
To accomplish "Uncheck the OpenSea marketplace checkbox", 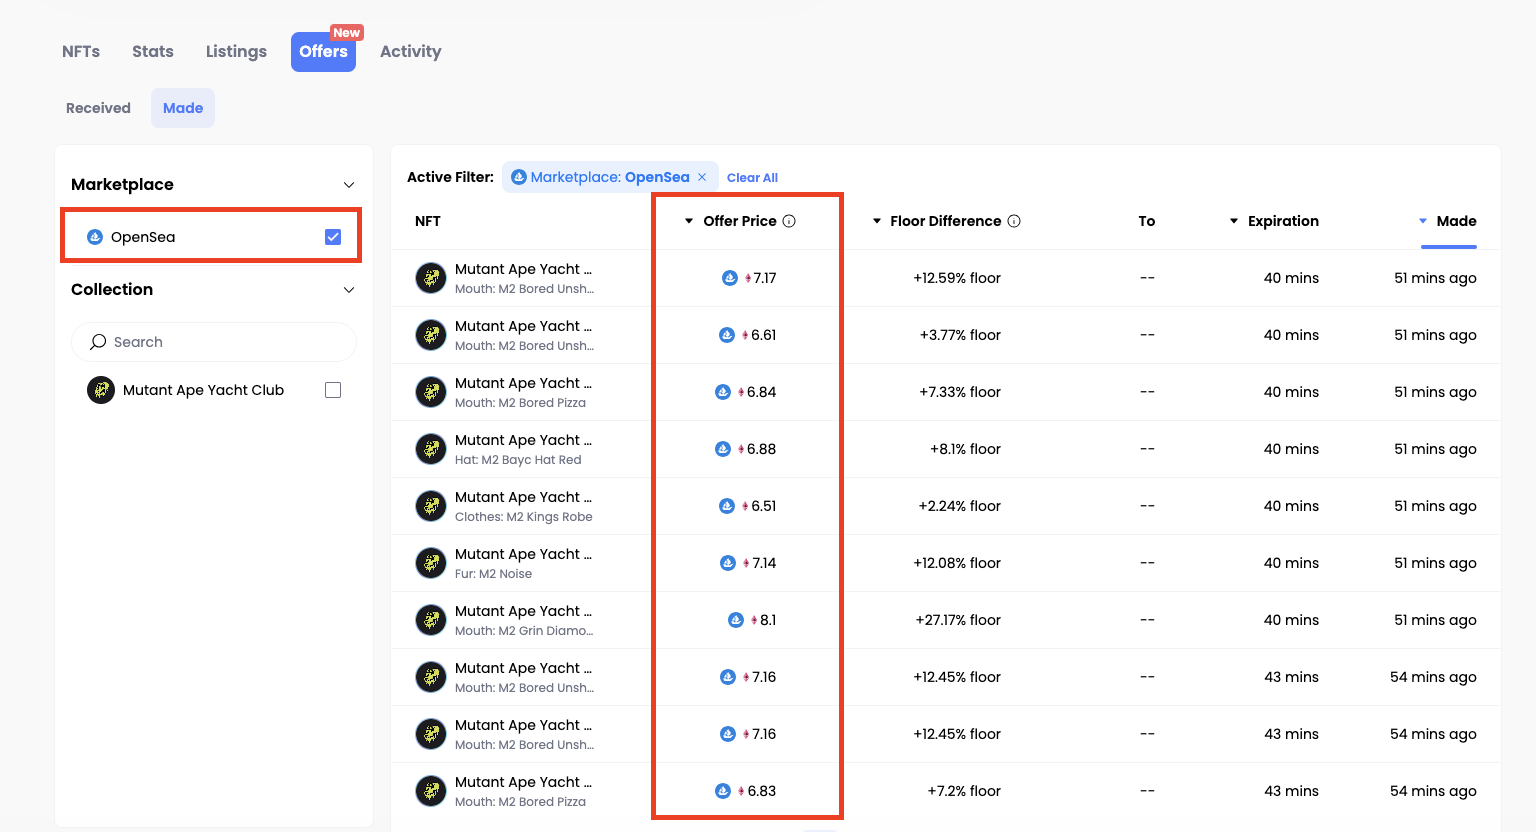I will [333, 237].
